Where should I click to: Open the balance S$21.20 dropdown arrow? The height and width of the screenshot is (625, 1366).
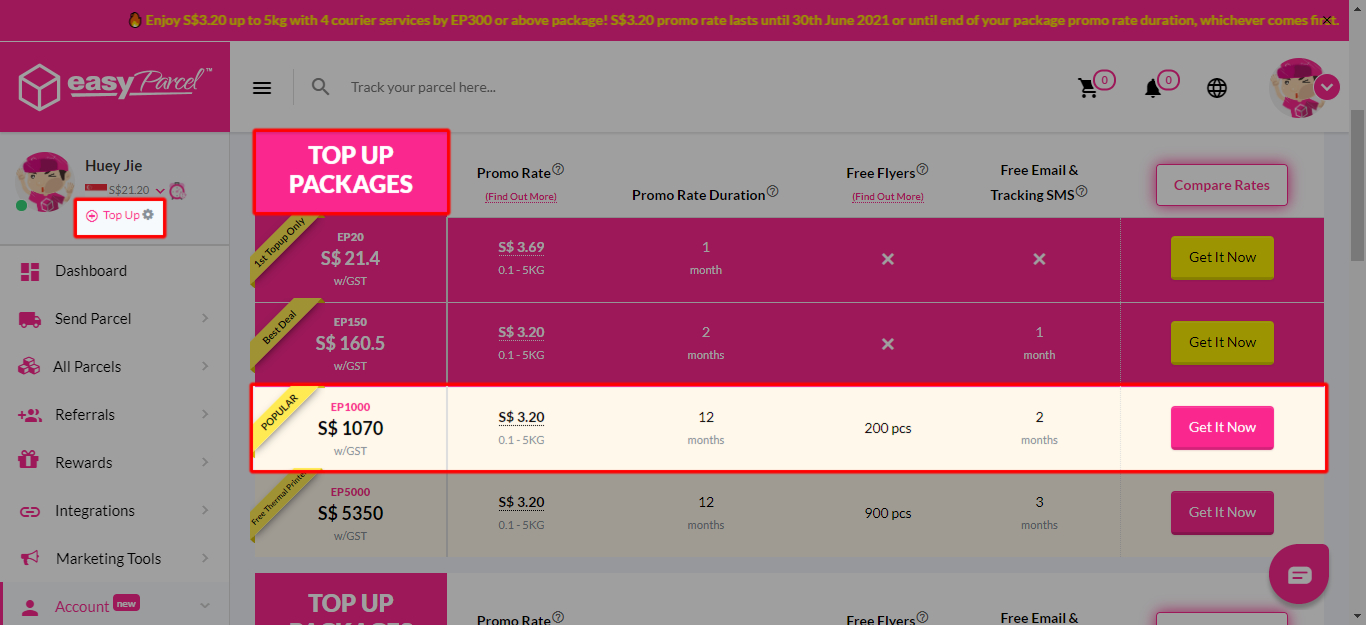[x=160, y=189]
